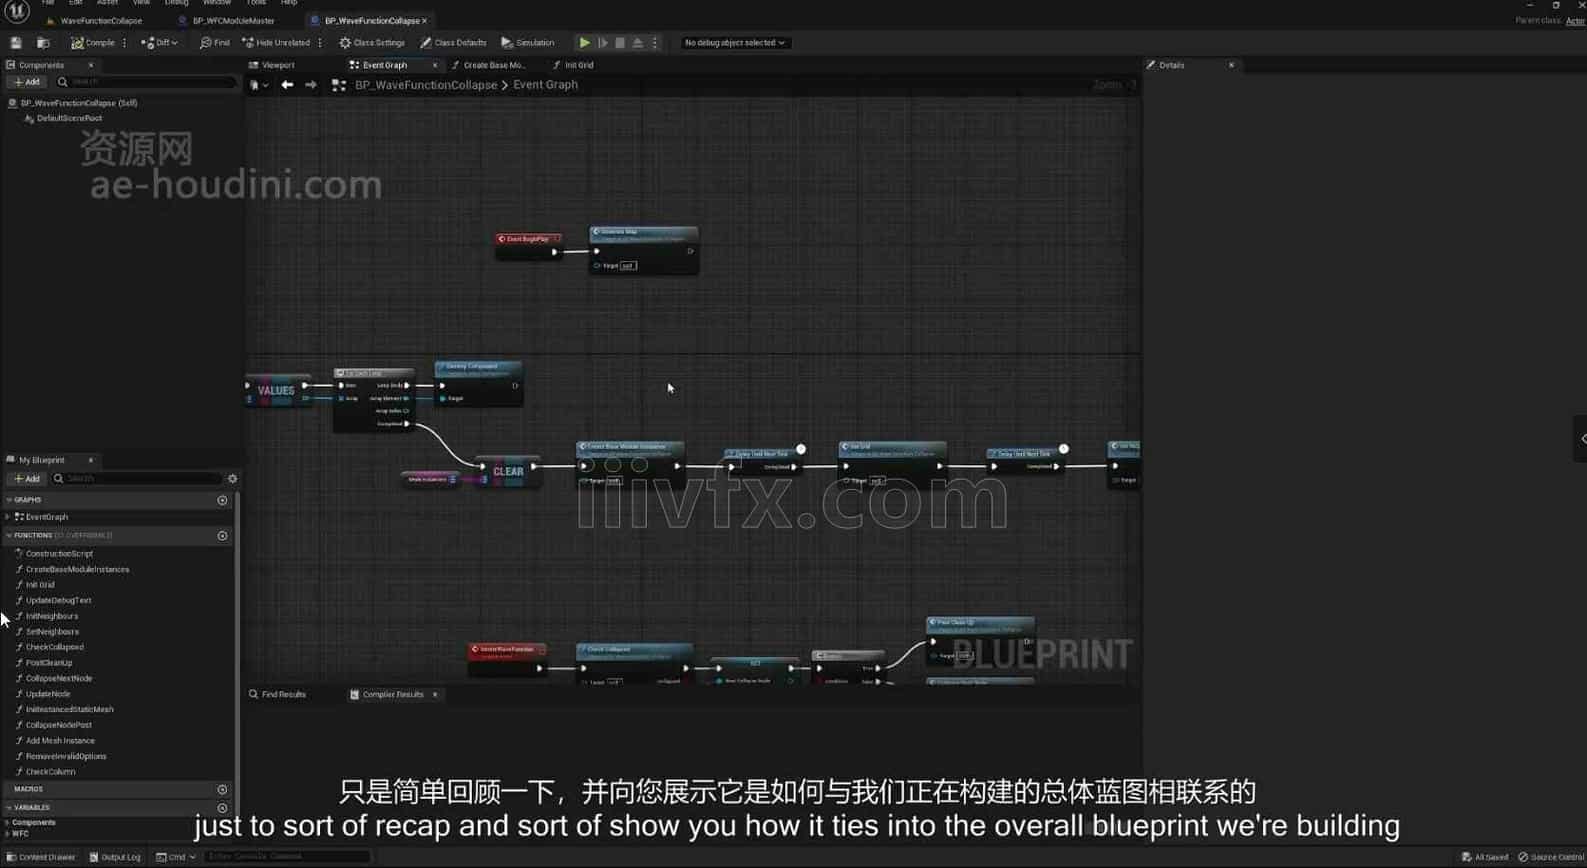
Task: Open the play options three-dot menu
Action: [x=655, y=43]
